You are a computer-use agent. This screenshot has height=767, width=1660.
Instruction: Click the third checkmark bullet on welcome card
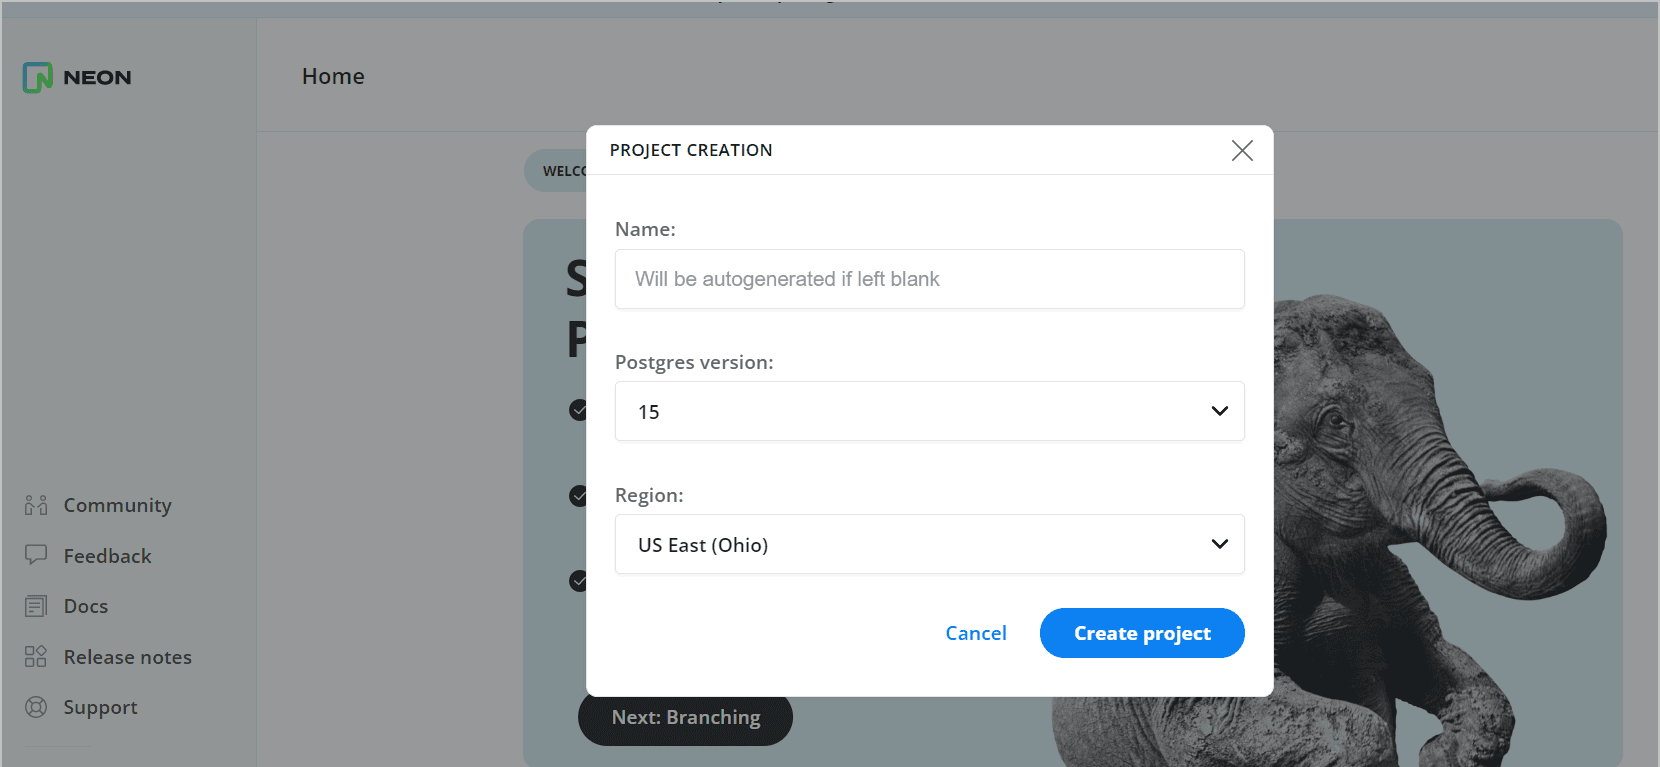tap(578, 580)
